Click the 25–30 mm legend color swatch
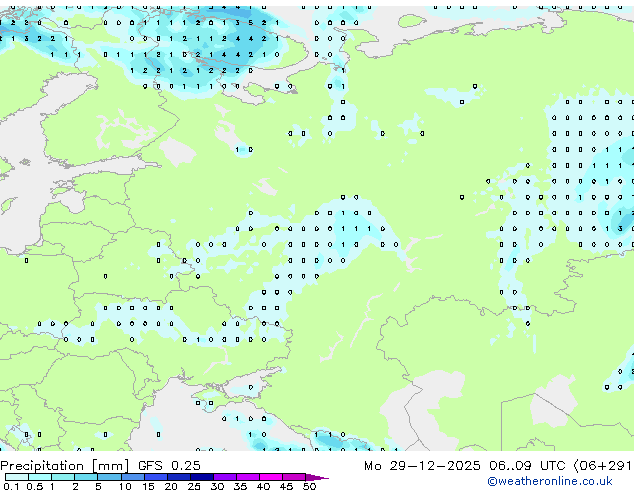This screenshot has height=490, width=634. [201, 477]
